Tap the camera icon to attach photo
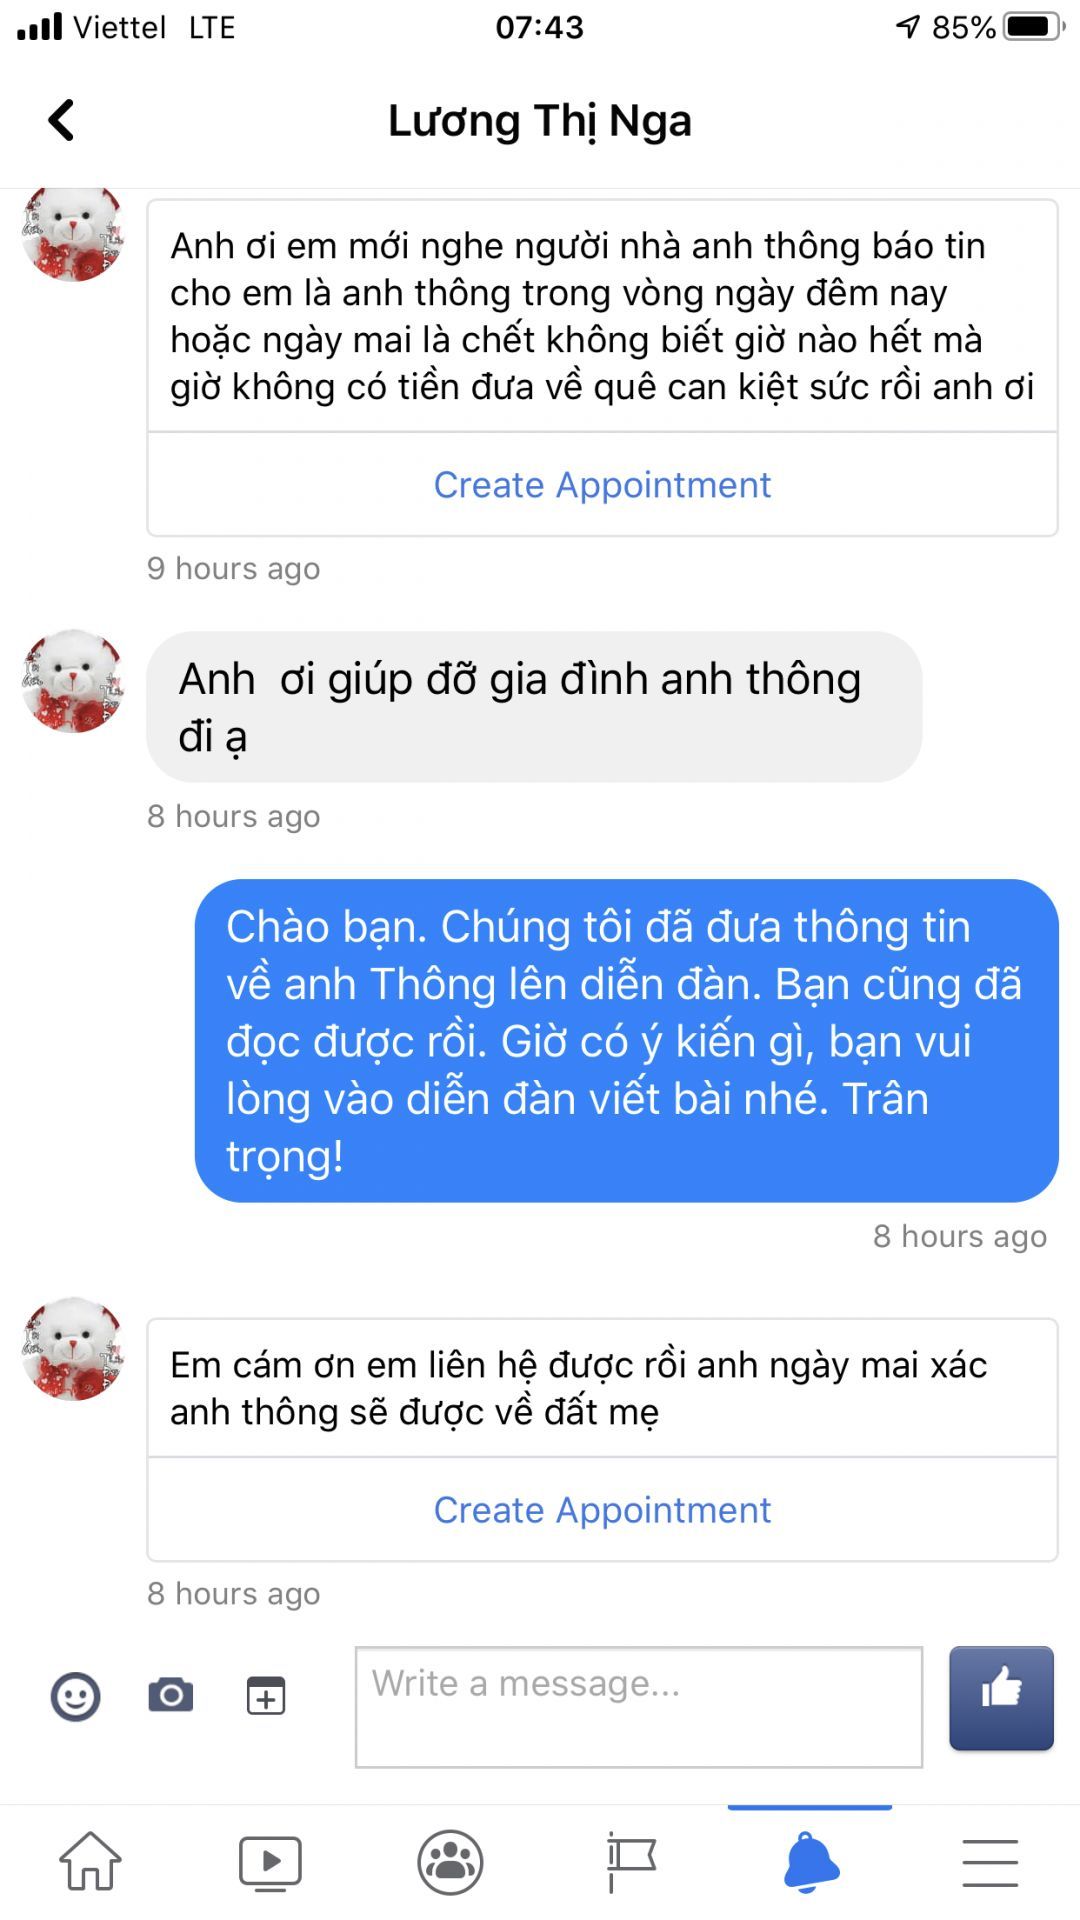This screenshot has height=1920, width=1080. (171, 1695)
